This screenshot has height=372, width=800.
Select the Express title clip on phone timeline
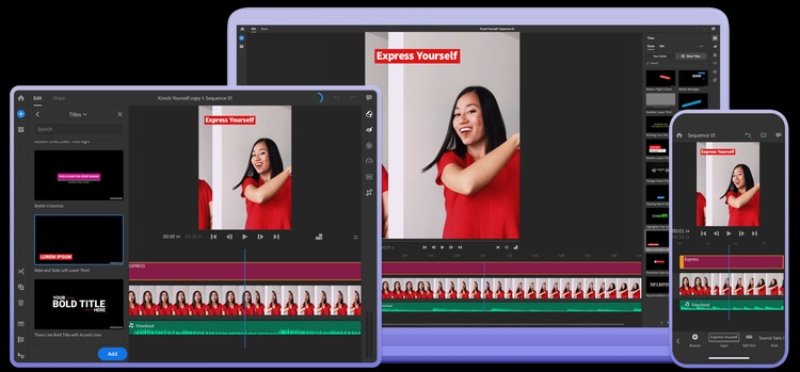tap(732, 262)
